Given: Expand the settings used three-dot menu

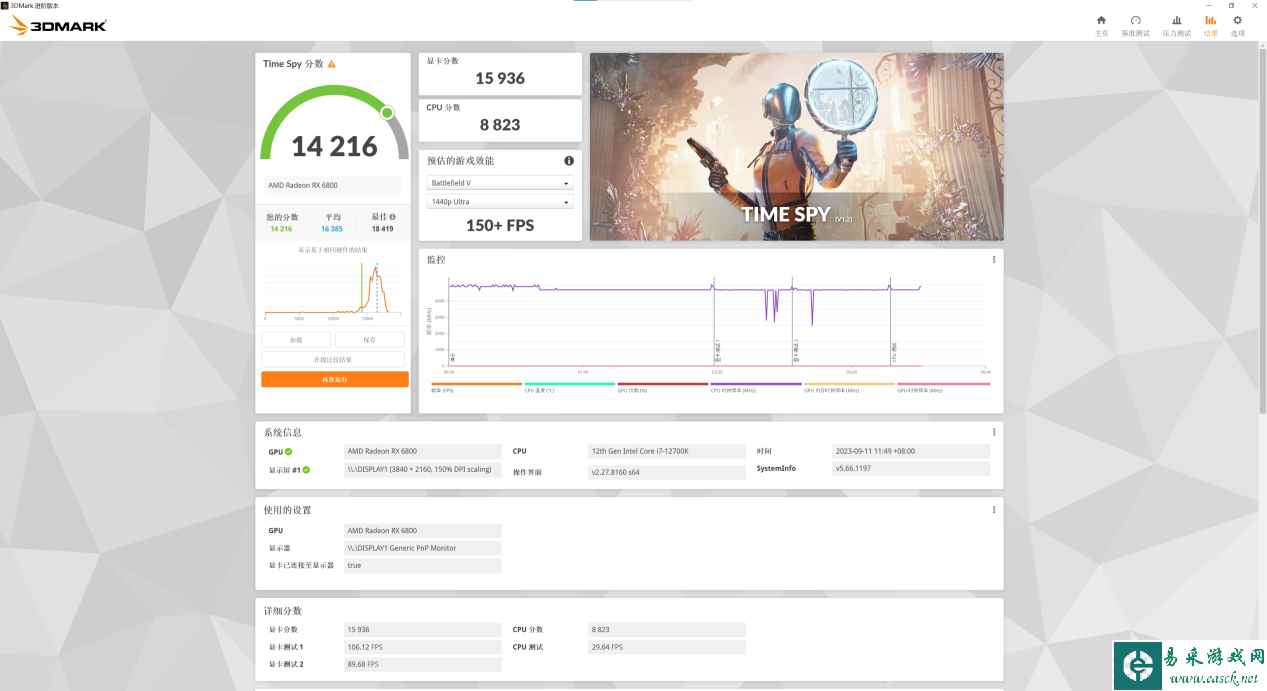Looking at the screenshot, I should (993, 510).
